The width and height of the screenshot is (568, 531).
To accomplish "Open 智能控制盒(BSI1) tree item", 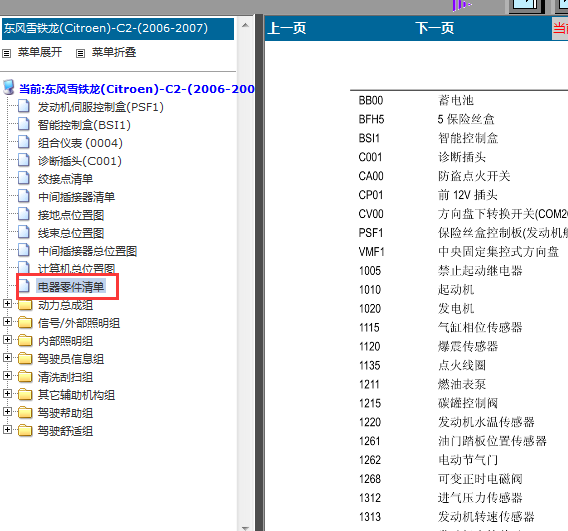I will 84,125.
